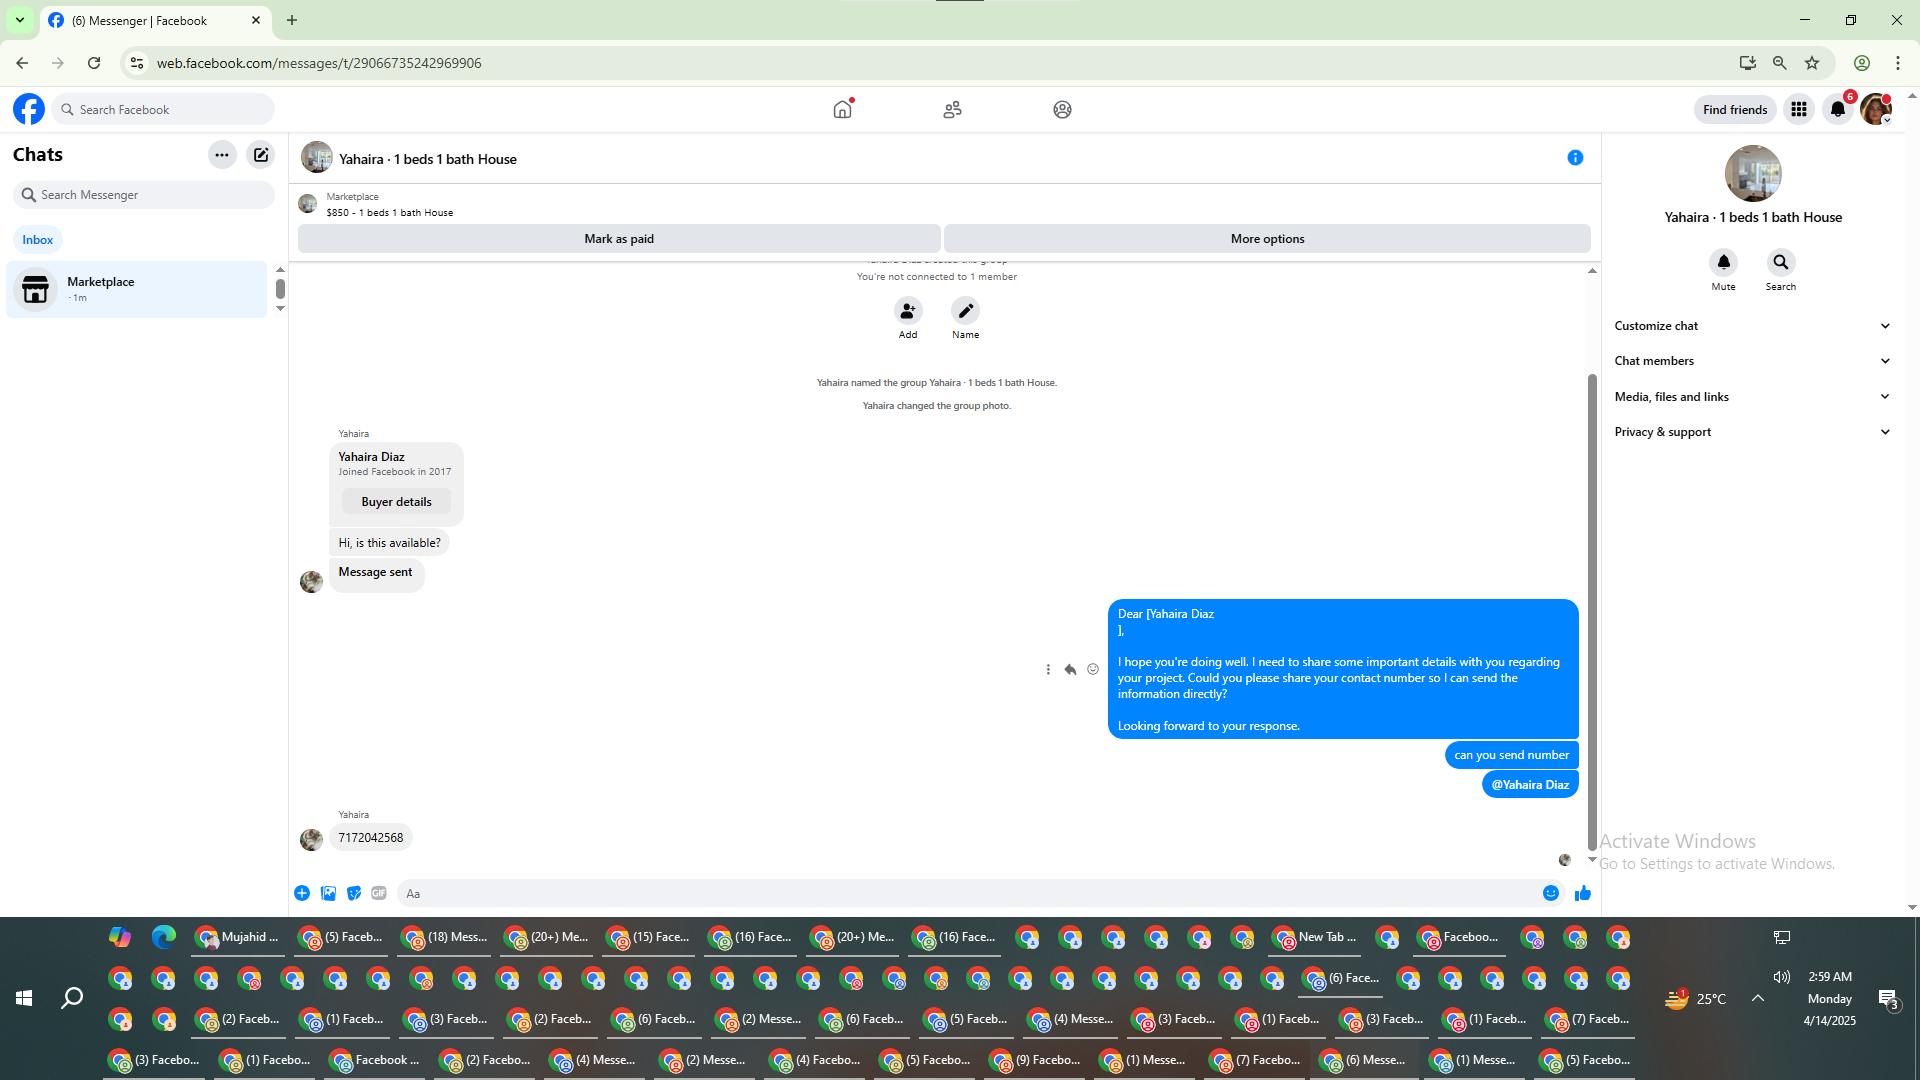
Task: Click the Buyer details button
Action: [396, 502]
